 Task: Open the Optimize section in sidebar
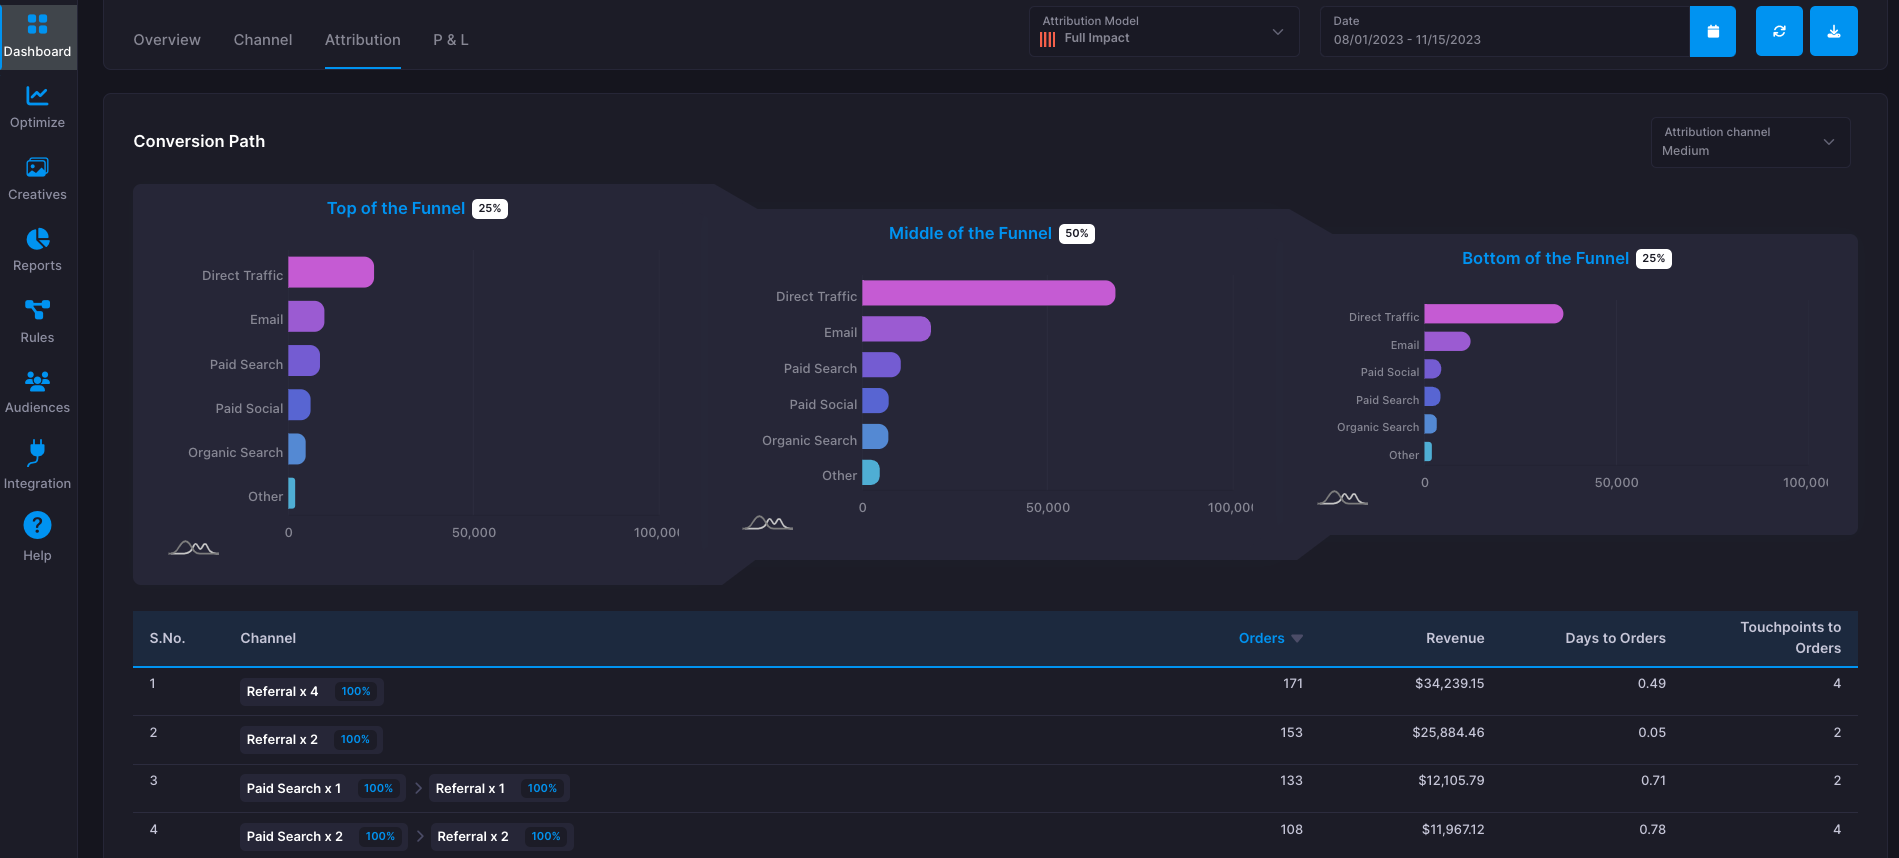[37, 107]
